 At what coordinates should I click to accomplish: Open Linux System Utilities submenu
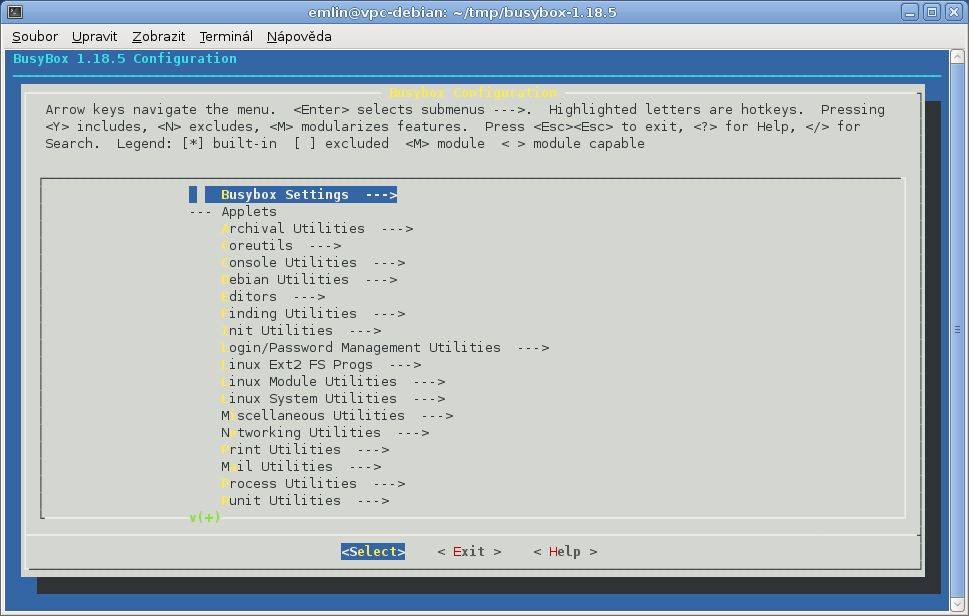tap(333, 399)
